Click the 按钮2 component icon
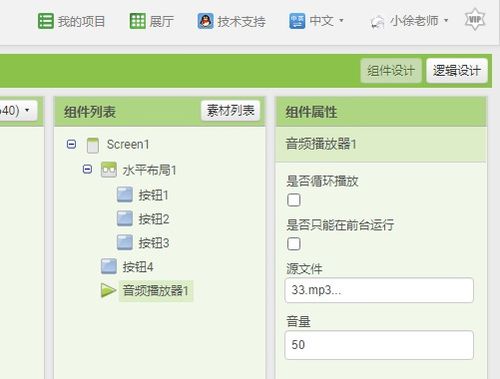 (125, 218)
